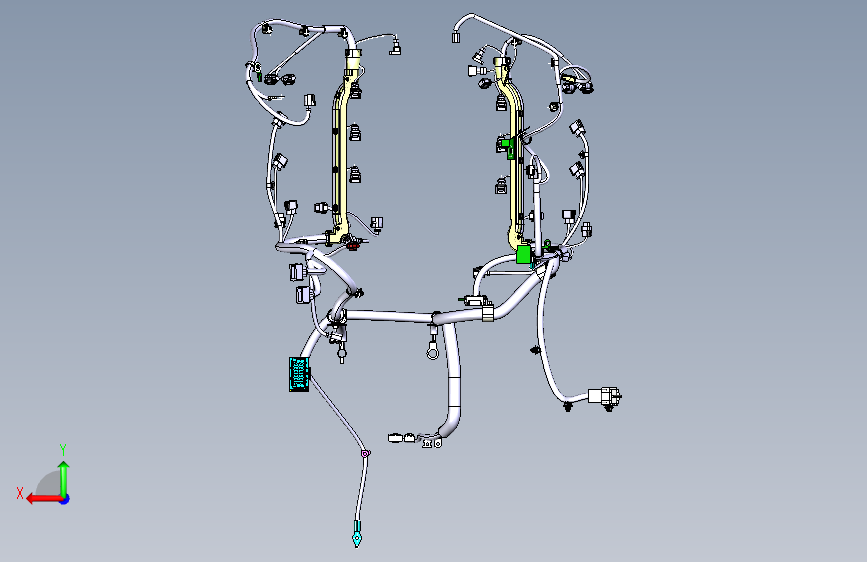
Task: Click the red X axis arrow of the triad
Action: coord(44,499)
